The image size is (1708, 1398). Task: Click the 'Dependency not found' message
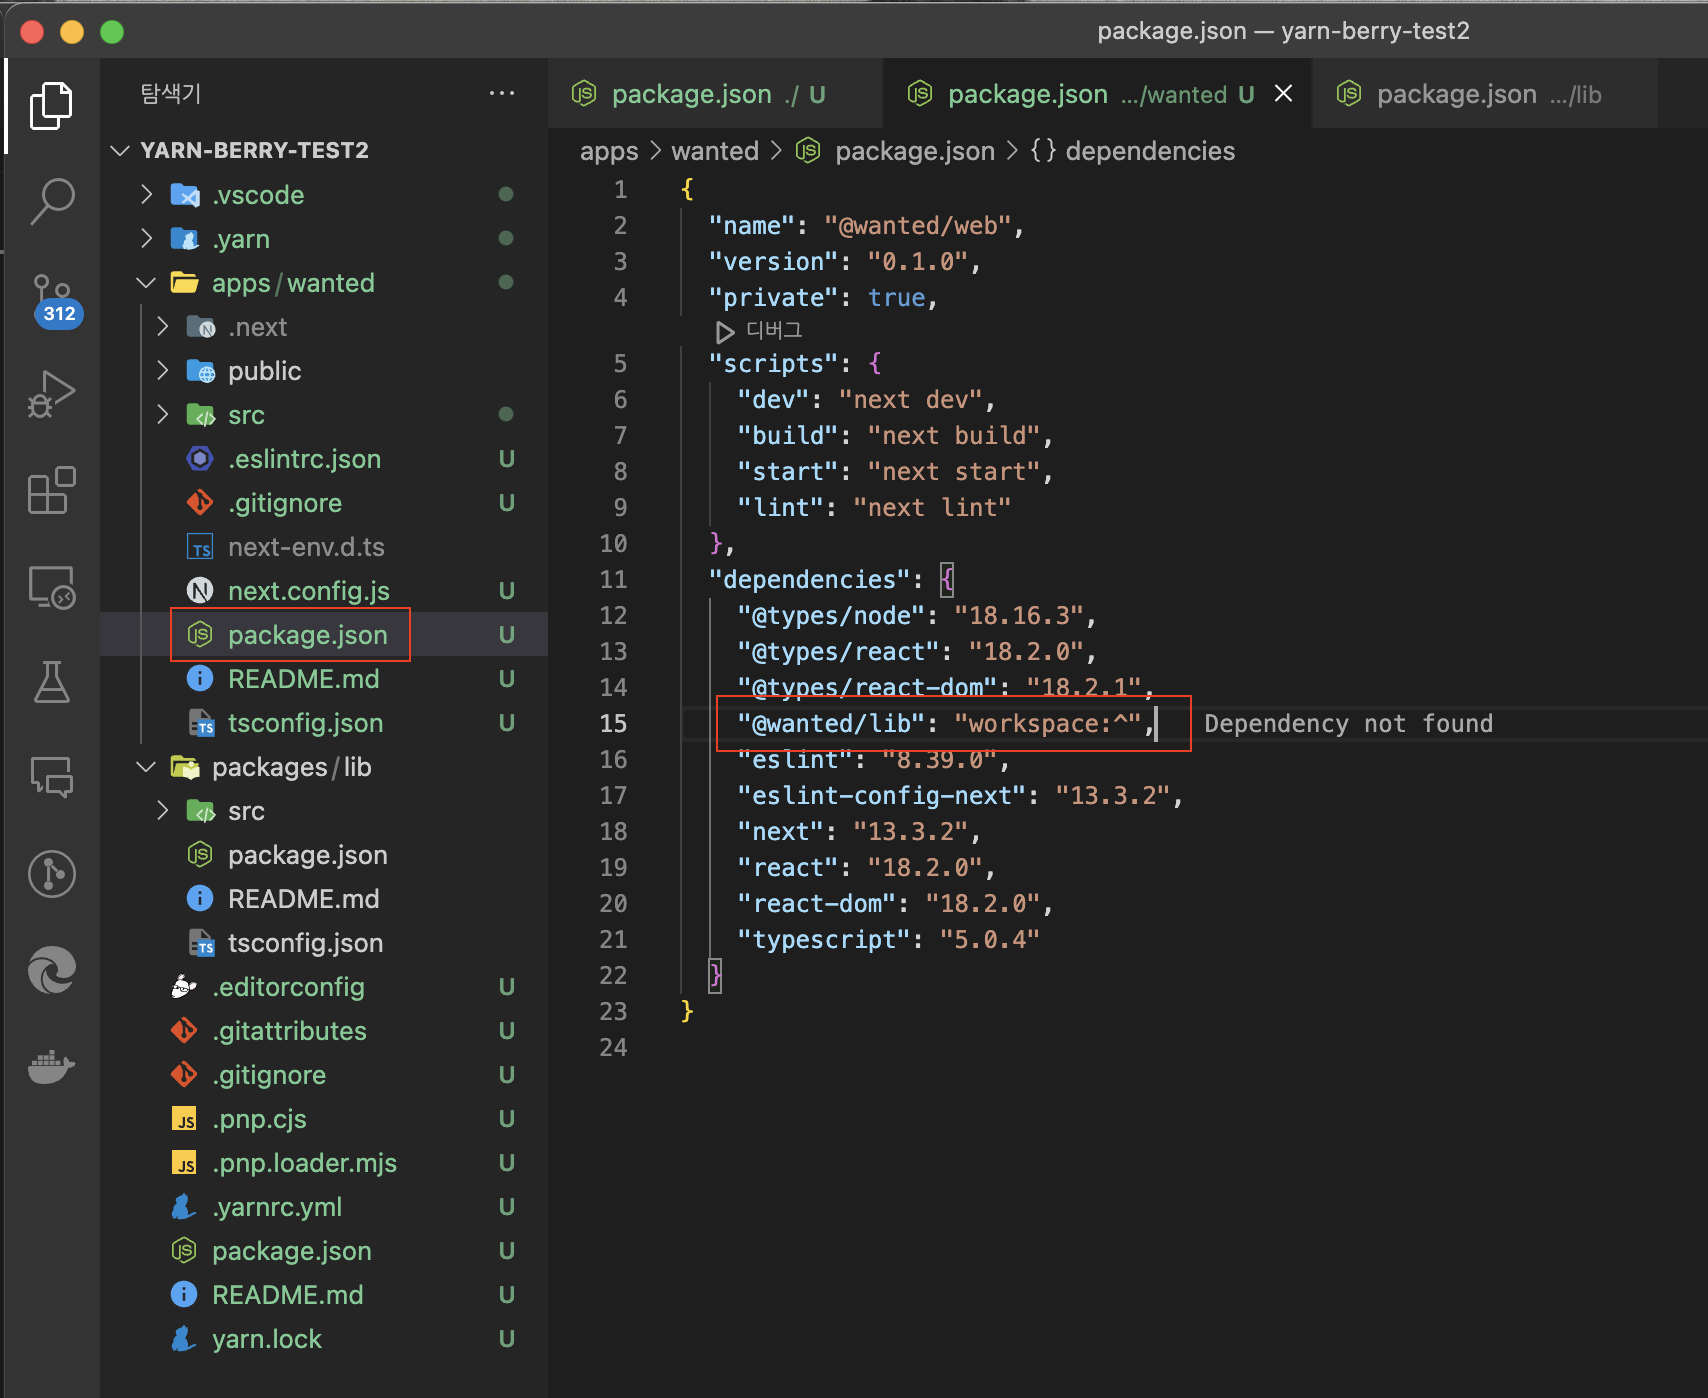point(1348,723)
